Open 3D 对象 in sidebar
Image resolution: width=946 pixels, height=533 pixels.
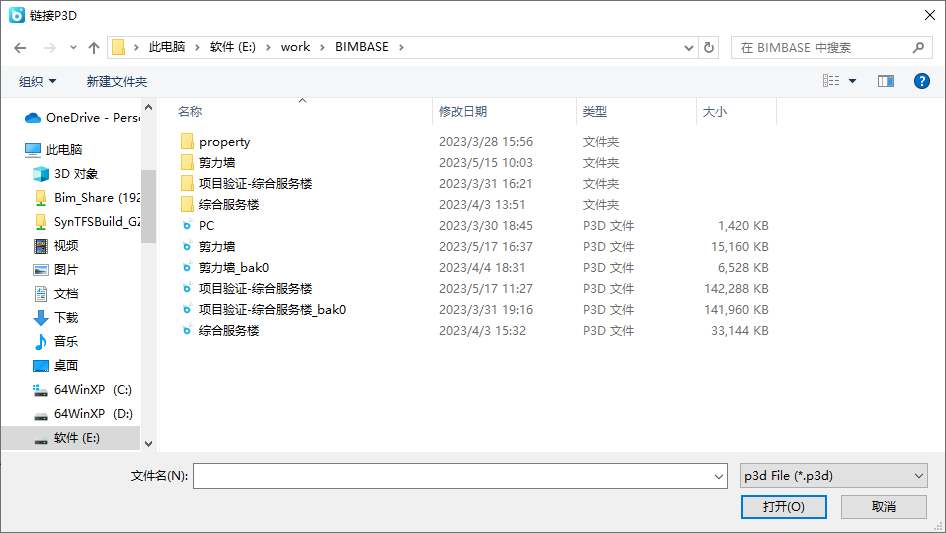(x=66, y=174)
